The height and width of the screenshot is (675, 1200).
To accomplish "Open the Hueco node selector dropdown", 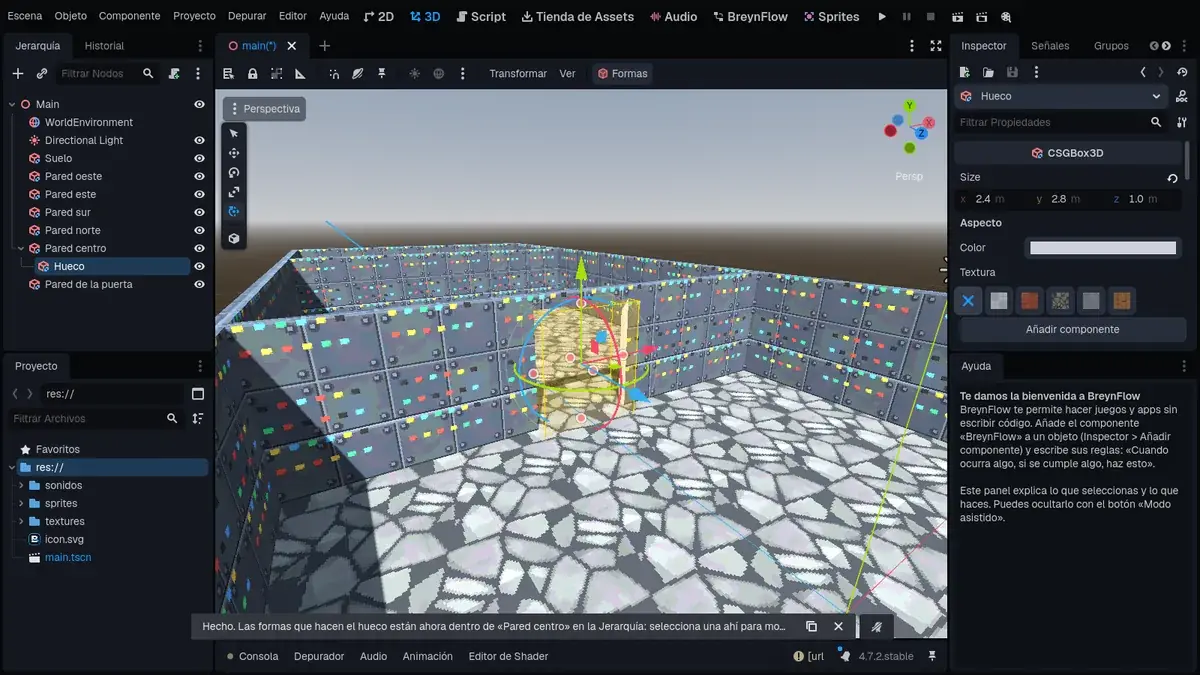I will 1061,96.
